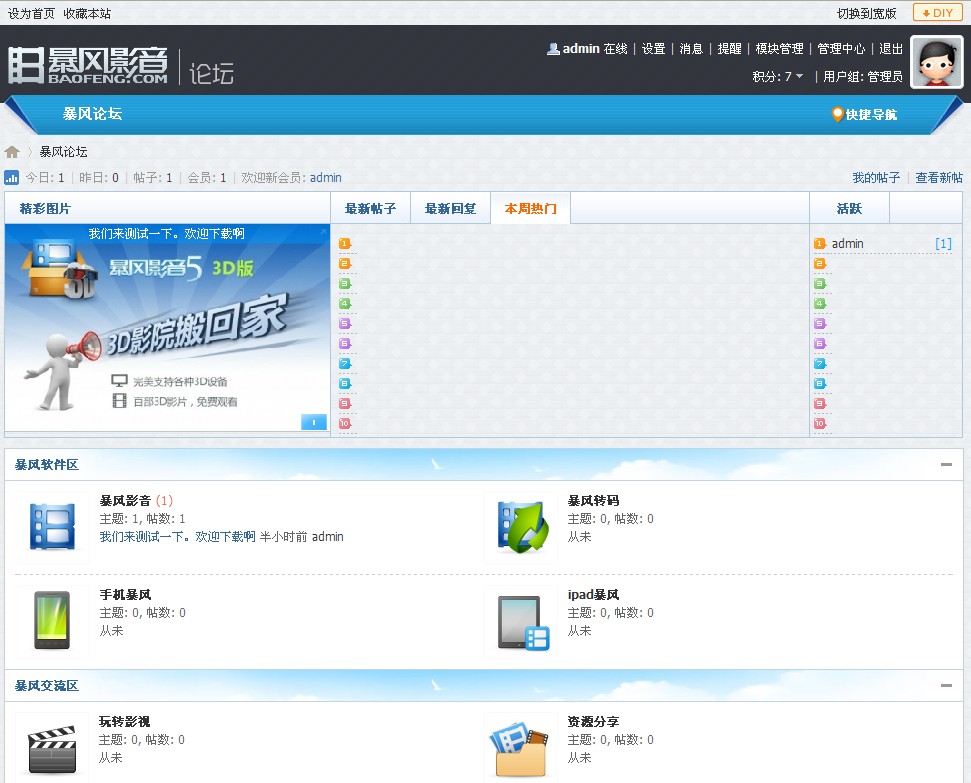Open the 暴风影音 forum title

(125, 501)
